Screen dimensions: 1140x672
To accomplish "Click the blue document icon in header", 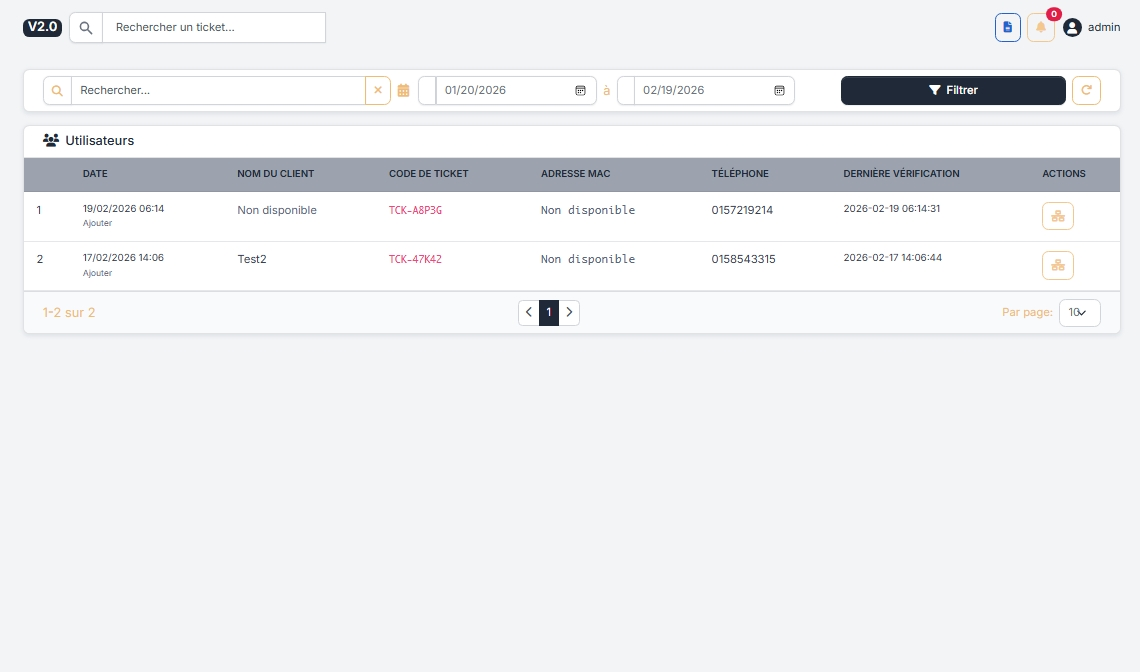I will coord(1007,27).
